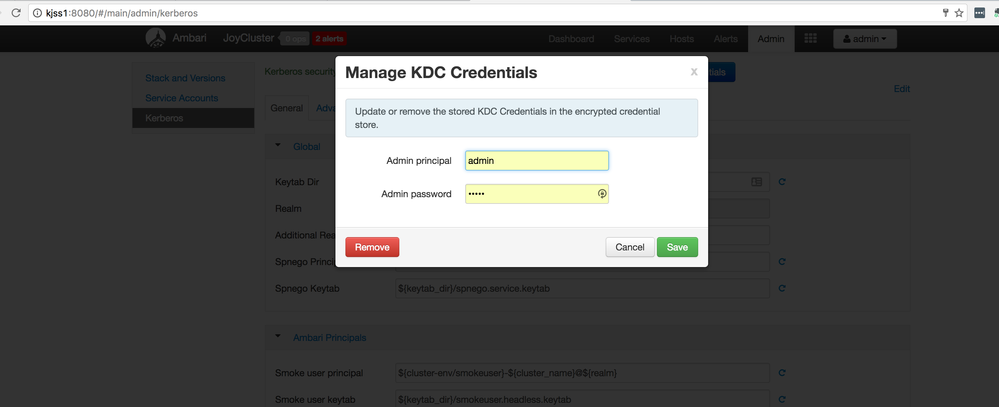
Task: Click undo icon next to Spnego Keytab
Action: pos(782,289)
